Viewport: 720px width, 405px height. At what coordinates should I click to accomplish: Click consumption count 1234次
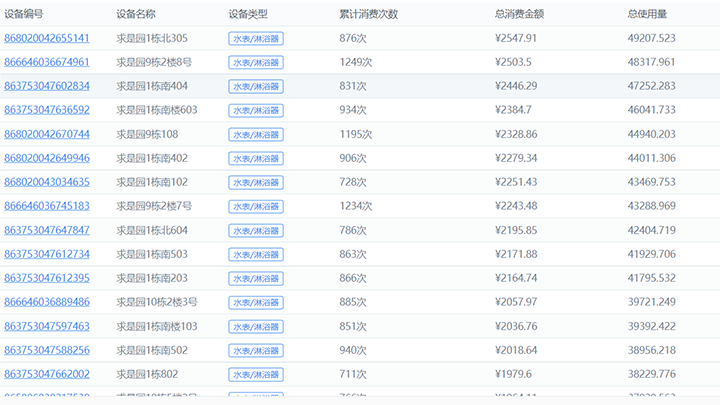click(x=356, y=206)
